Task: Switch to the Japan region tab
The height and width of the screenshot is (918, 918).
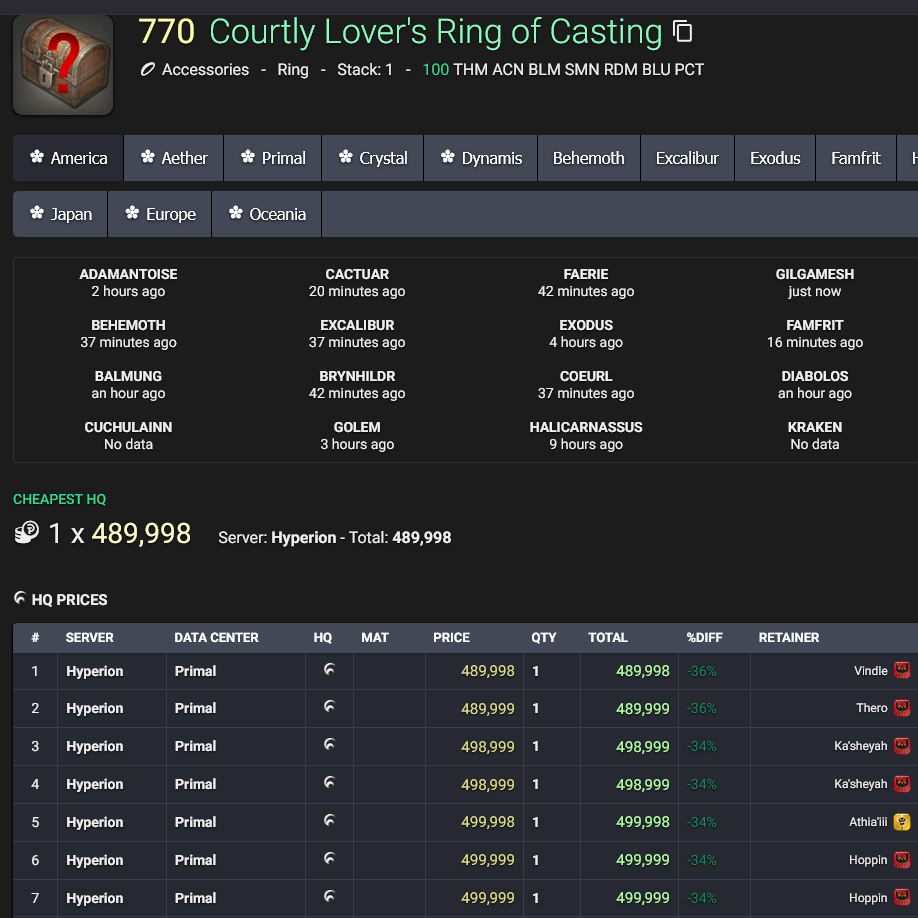Action: [60, 214]
